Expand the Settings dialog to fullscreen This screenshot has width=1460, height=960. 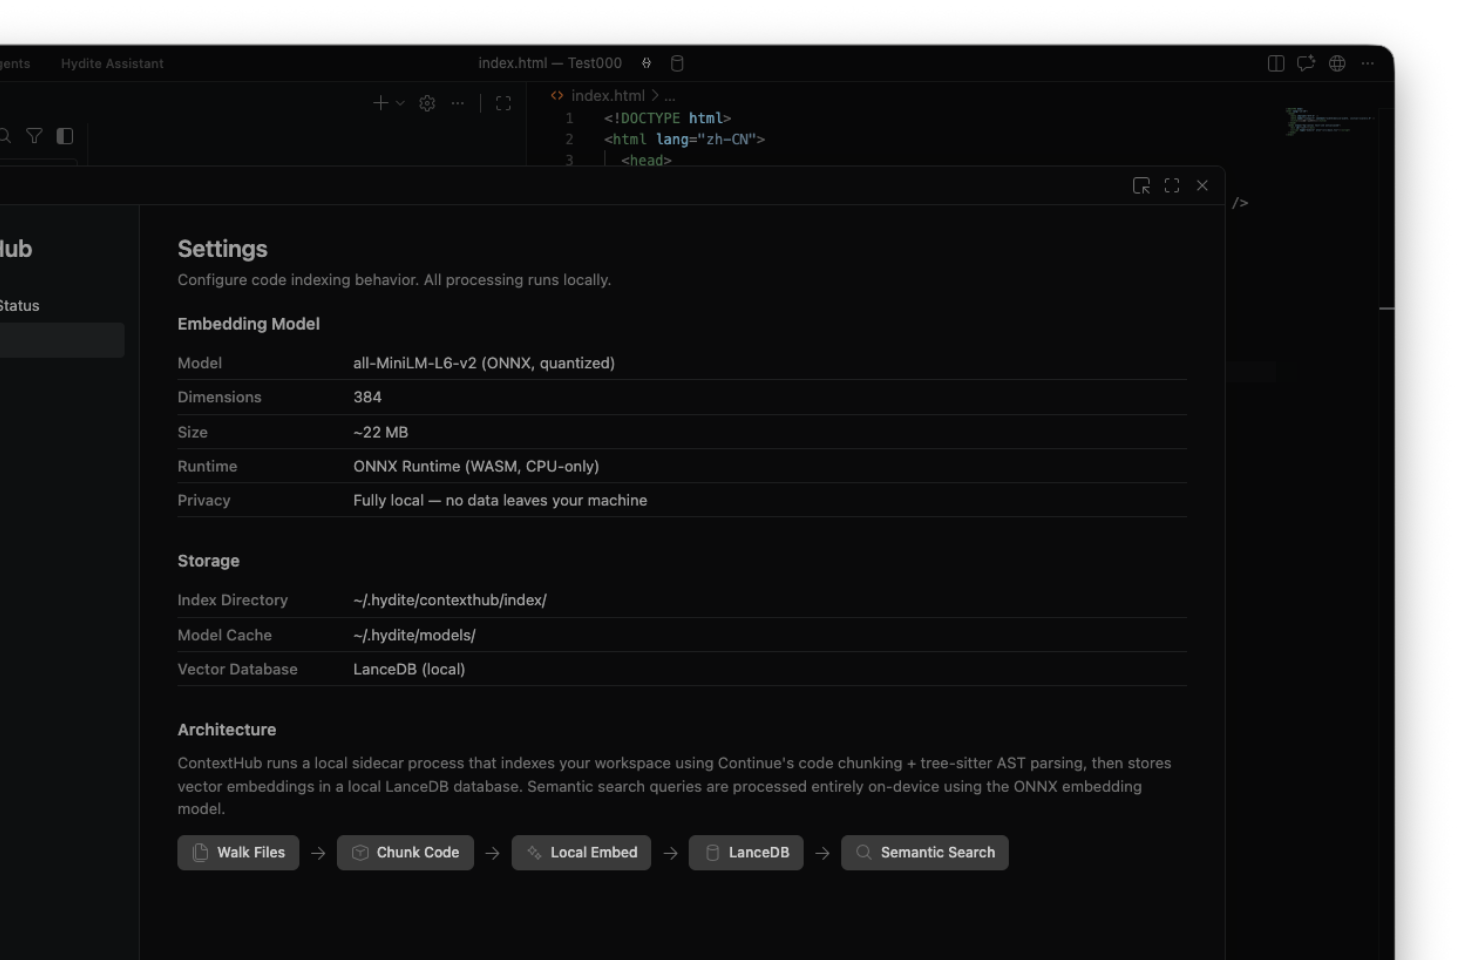pyautogui.click(x=1172, y=186)
